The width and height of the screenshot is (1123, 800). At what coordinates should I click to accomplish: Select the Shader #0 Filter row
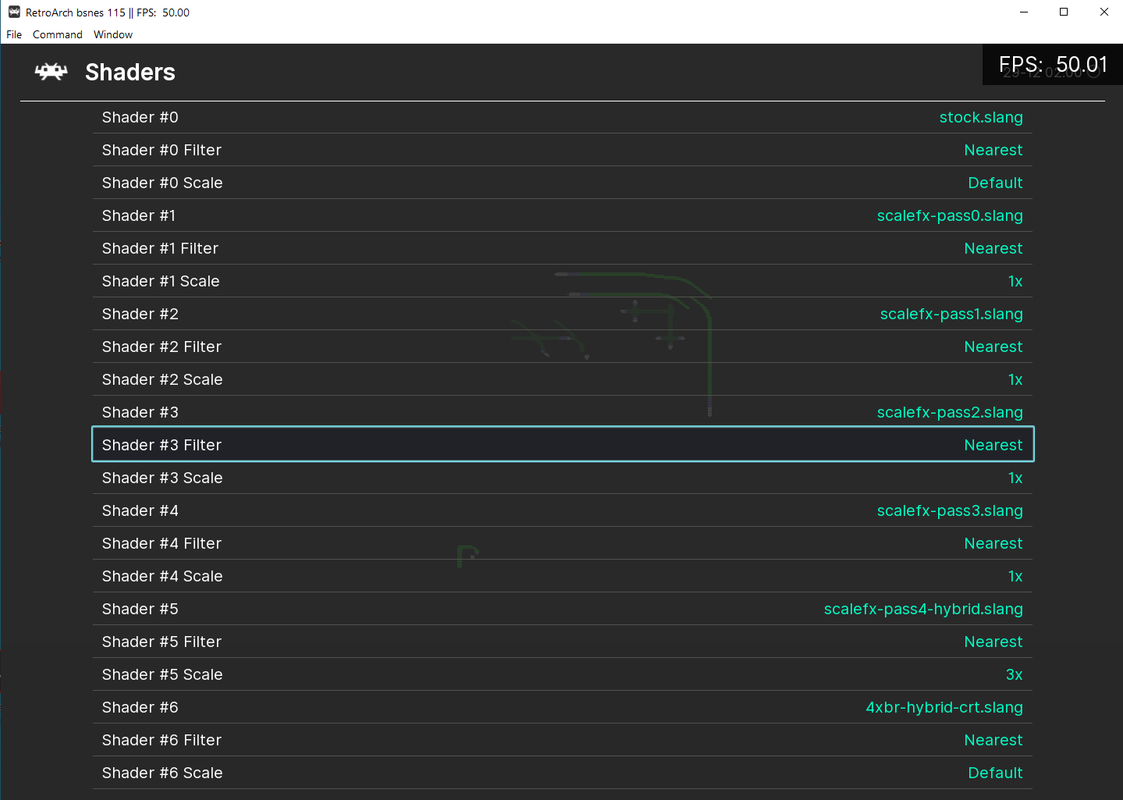[562, 150]
